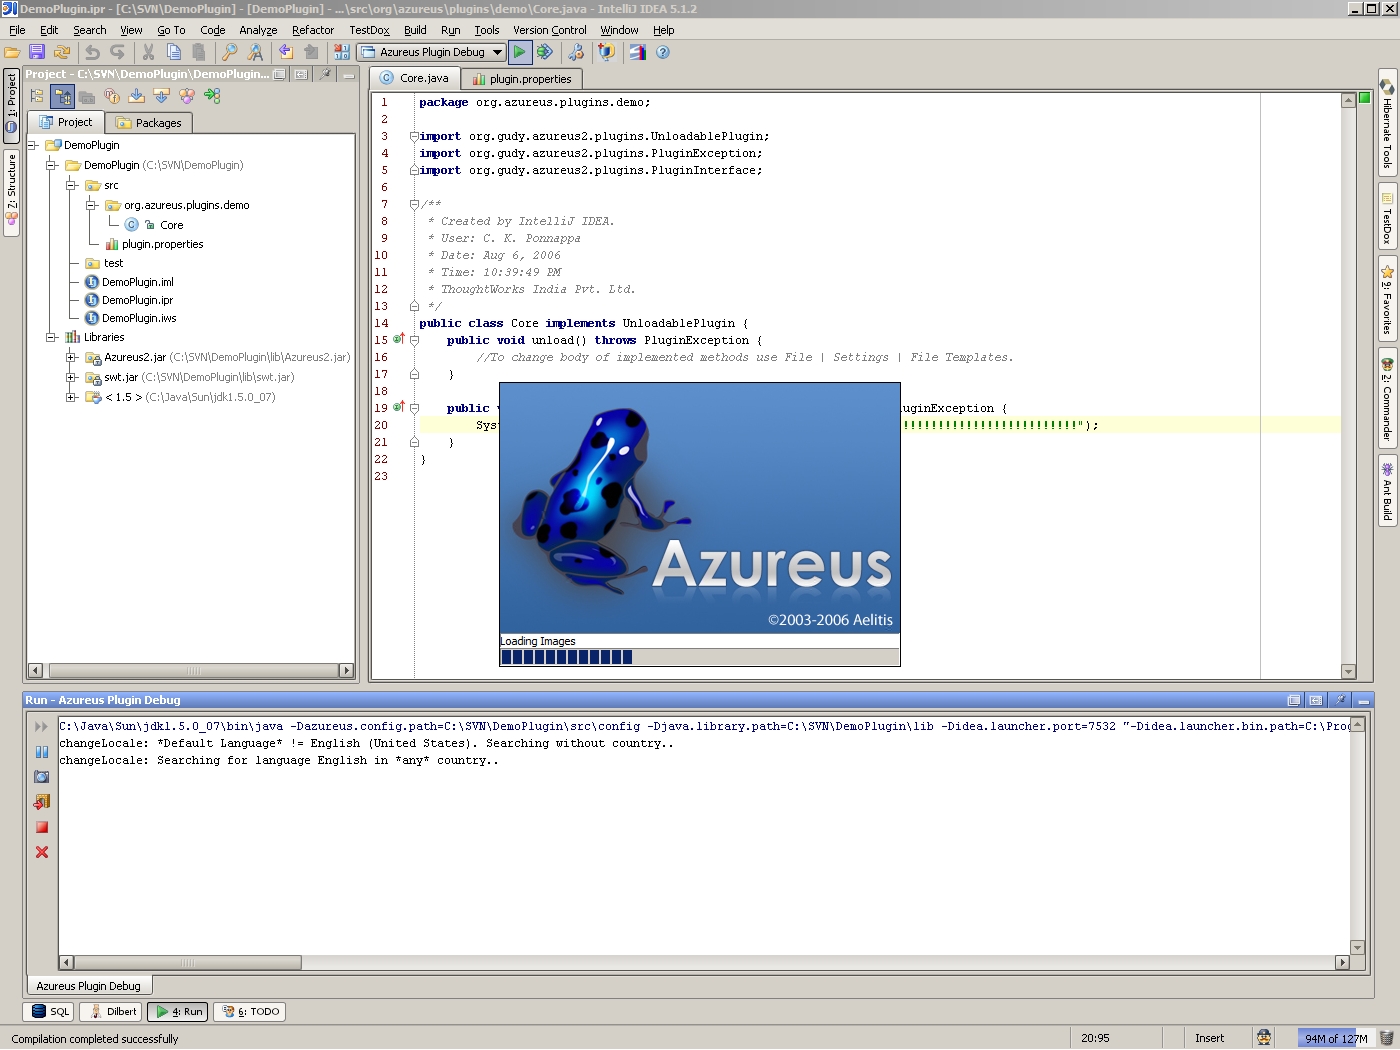Open the Version Control menu

(550, 30)
